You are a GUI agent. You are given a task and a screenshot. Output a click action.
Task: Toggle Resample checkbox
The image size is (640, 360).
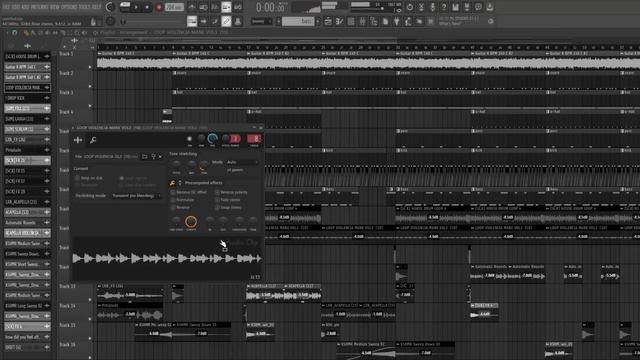tap(77, 185)
